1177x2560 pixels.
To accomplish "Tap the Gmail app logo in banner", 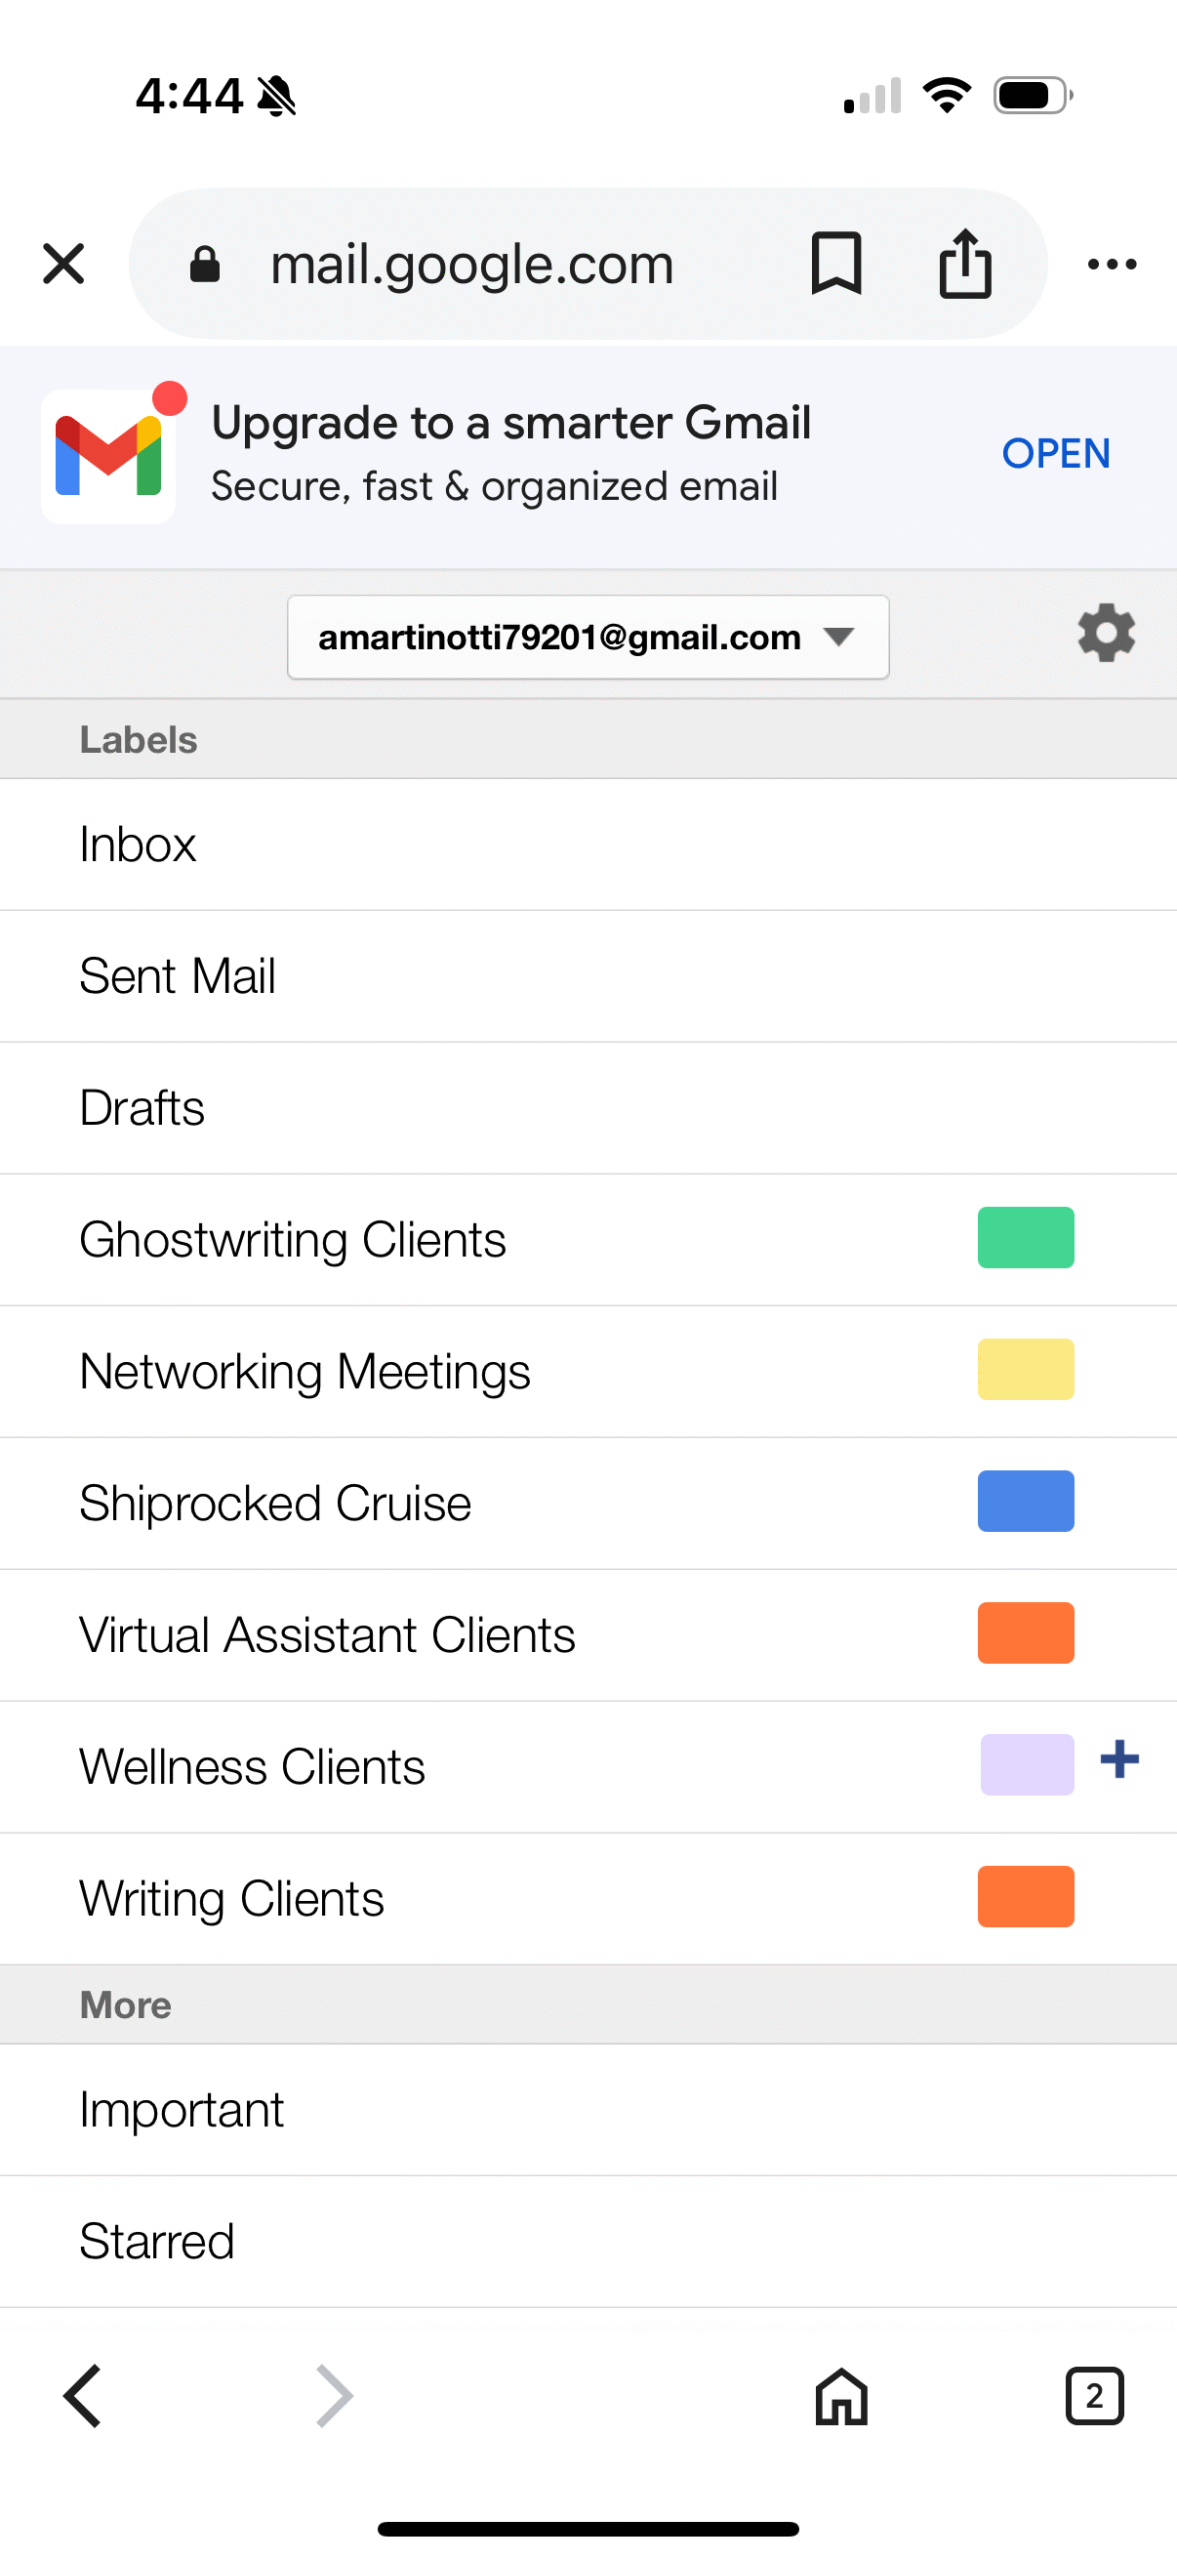I will (x=109, y=456).
